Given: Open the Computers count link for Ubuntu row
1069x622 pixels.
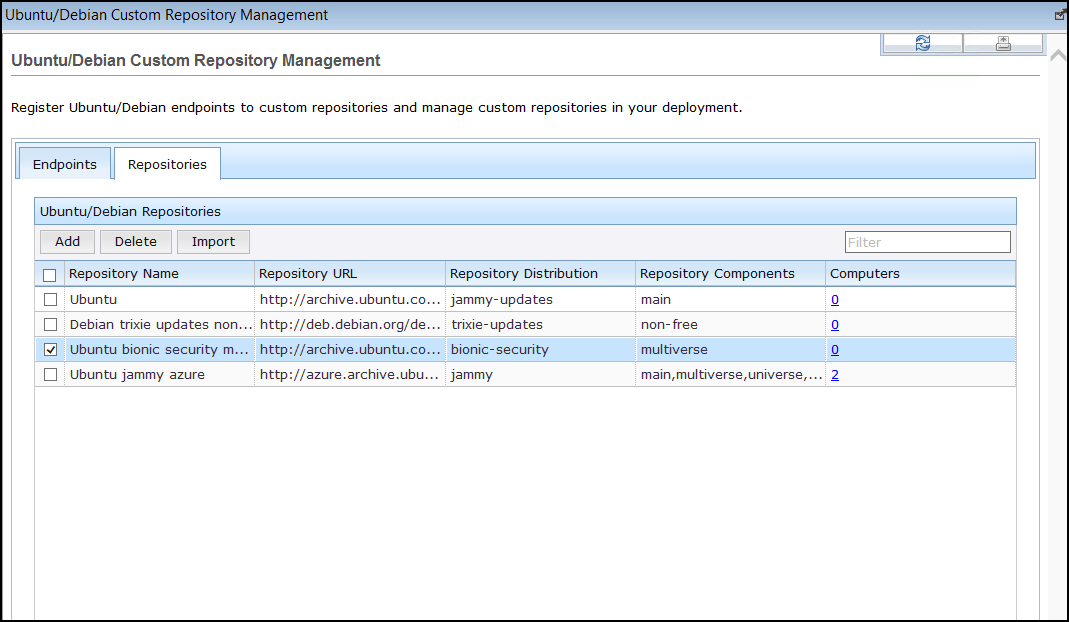Looking at the screenshot, I should point(834,299).
